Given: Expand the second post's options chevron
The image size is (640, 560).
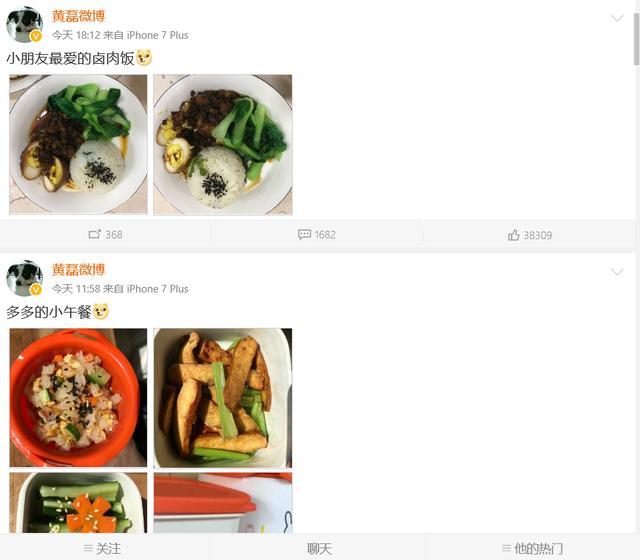Looking at the screenshot, I should point(617,272).
